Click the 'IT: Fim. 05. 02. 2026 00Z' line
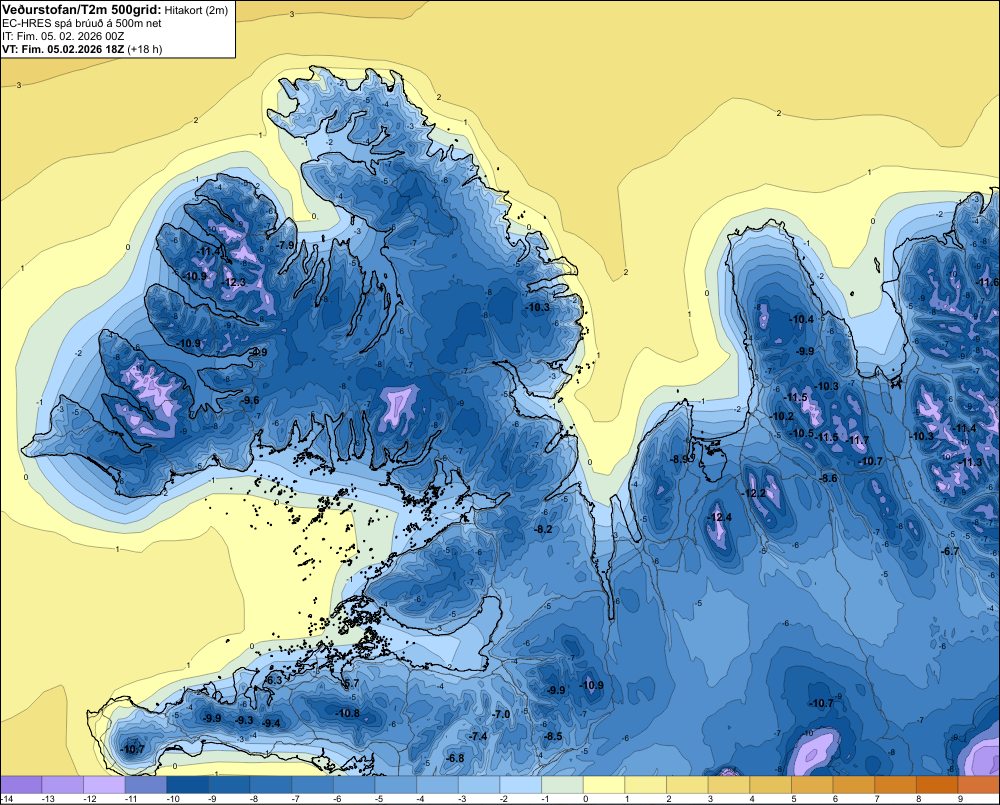This screenshot has height=805, width=1000. pos(63,36)
